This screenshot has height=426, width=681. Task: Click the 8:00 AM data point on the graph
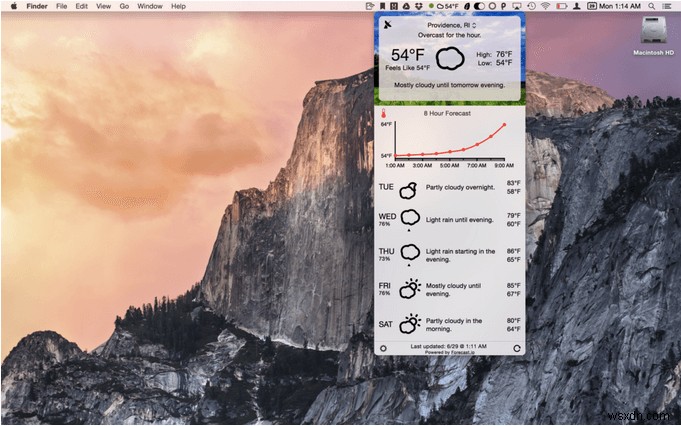click(491, 137)
